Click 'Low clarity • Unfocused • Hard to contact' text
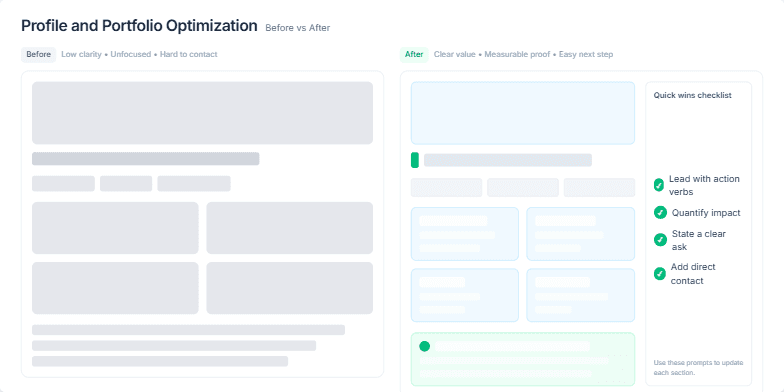The height and width of the screenshot is (392, 784). click(140, 54)
